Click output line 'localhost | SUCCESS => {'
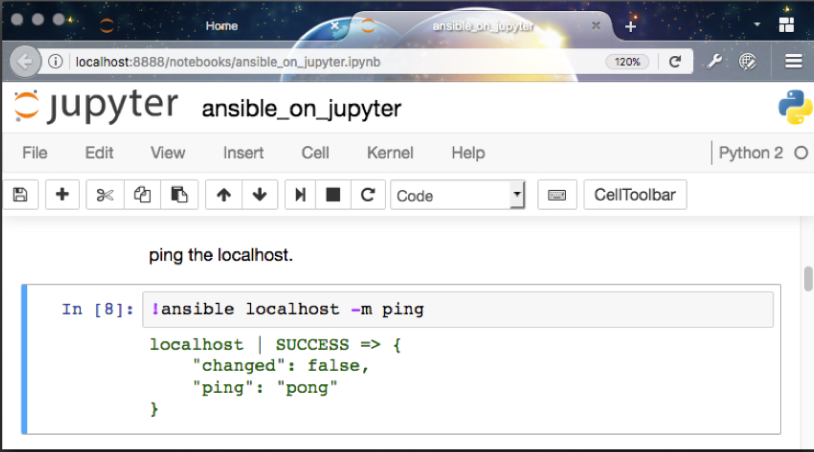Viewport: 814px width, 452px height. point(275,345)
